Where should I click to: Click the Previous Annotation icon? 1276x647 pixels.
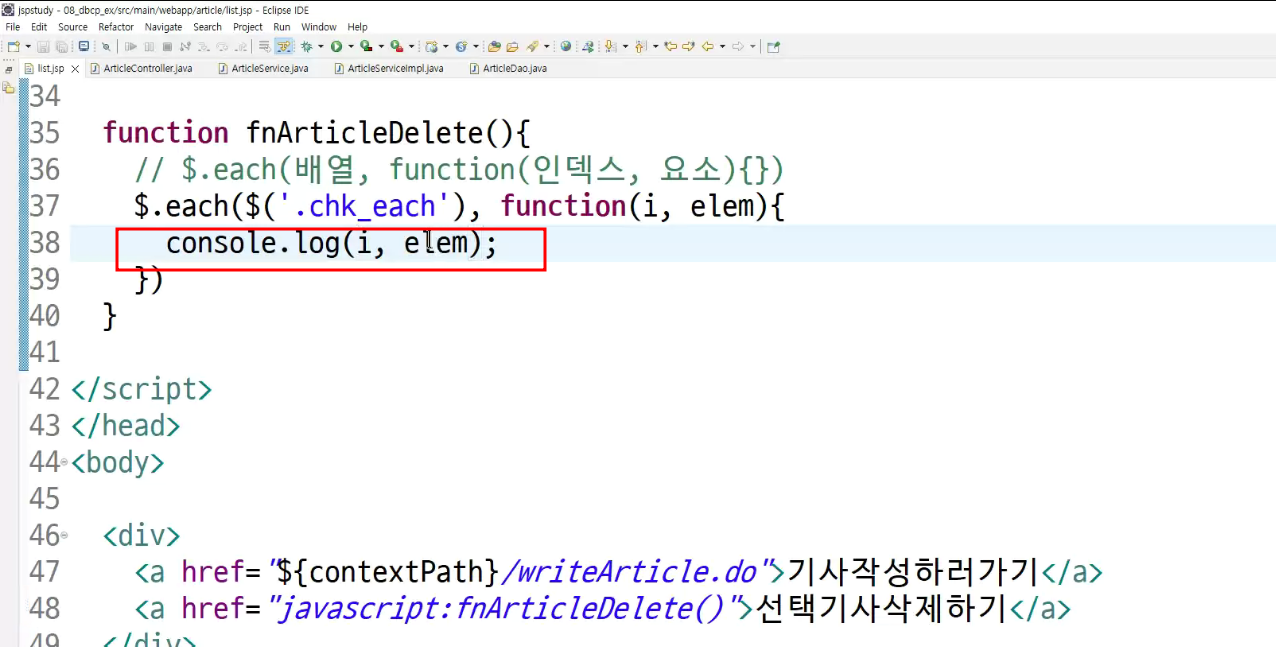pos(640,46)
